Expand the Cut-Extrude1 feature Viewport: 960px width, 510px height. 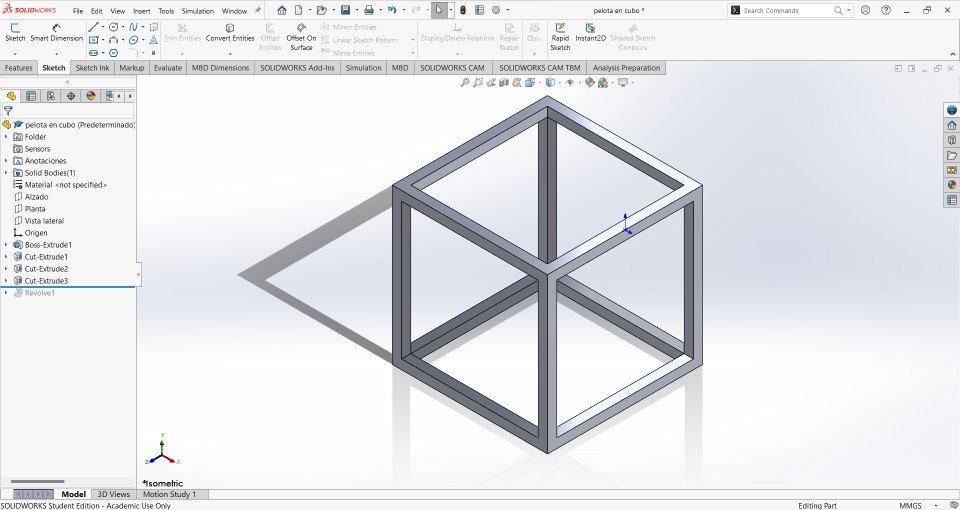6,257
